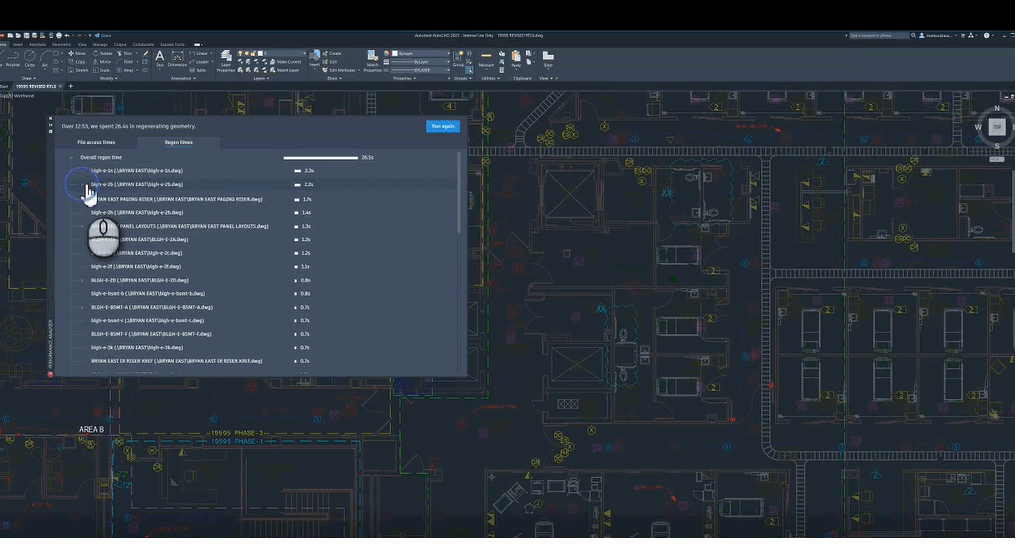Click the Mirror tool
Image resolution: width=1018 pixels, height=549 pixels.
pyautogui.click(x=103, y=62)
